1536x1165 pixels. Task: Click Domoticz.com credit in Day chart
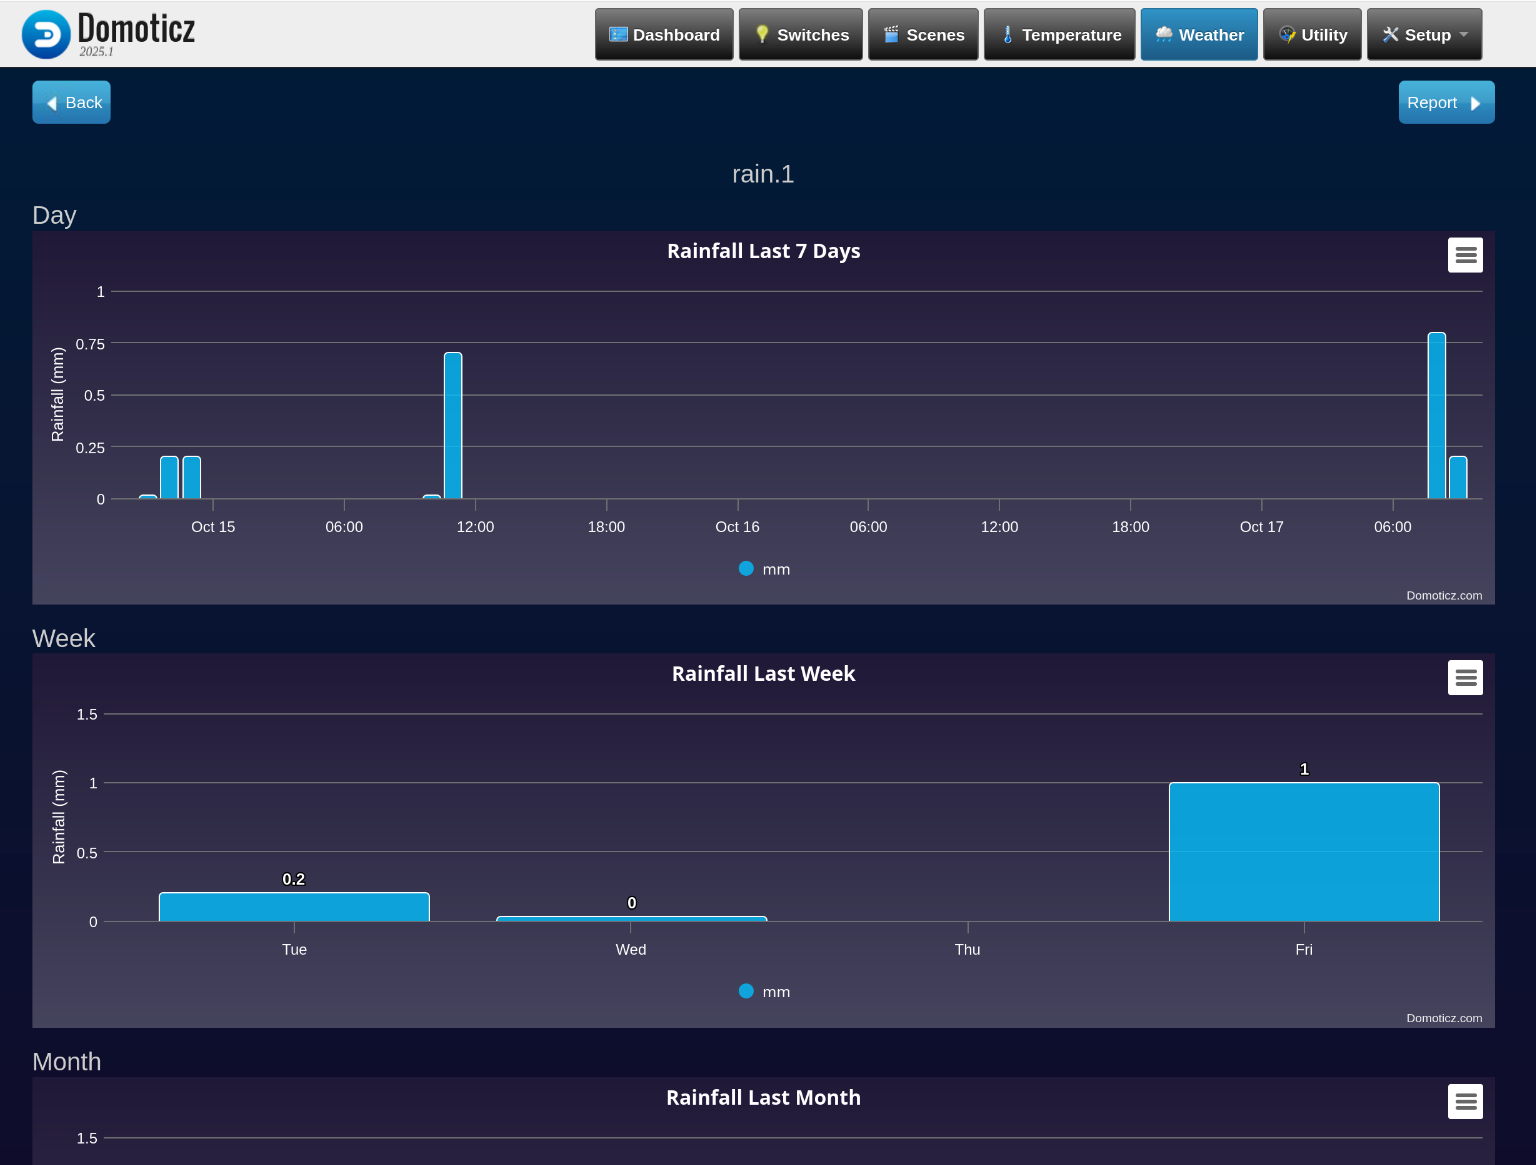[x=1444, y=596]
